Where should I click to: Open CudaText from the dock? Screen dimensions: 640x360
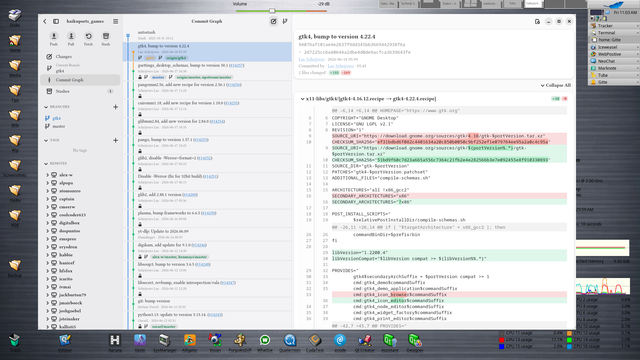[x=315, y=342]
